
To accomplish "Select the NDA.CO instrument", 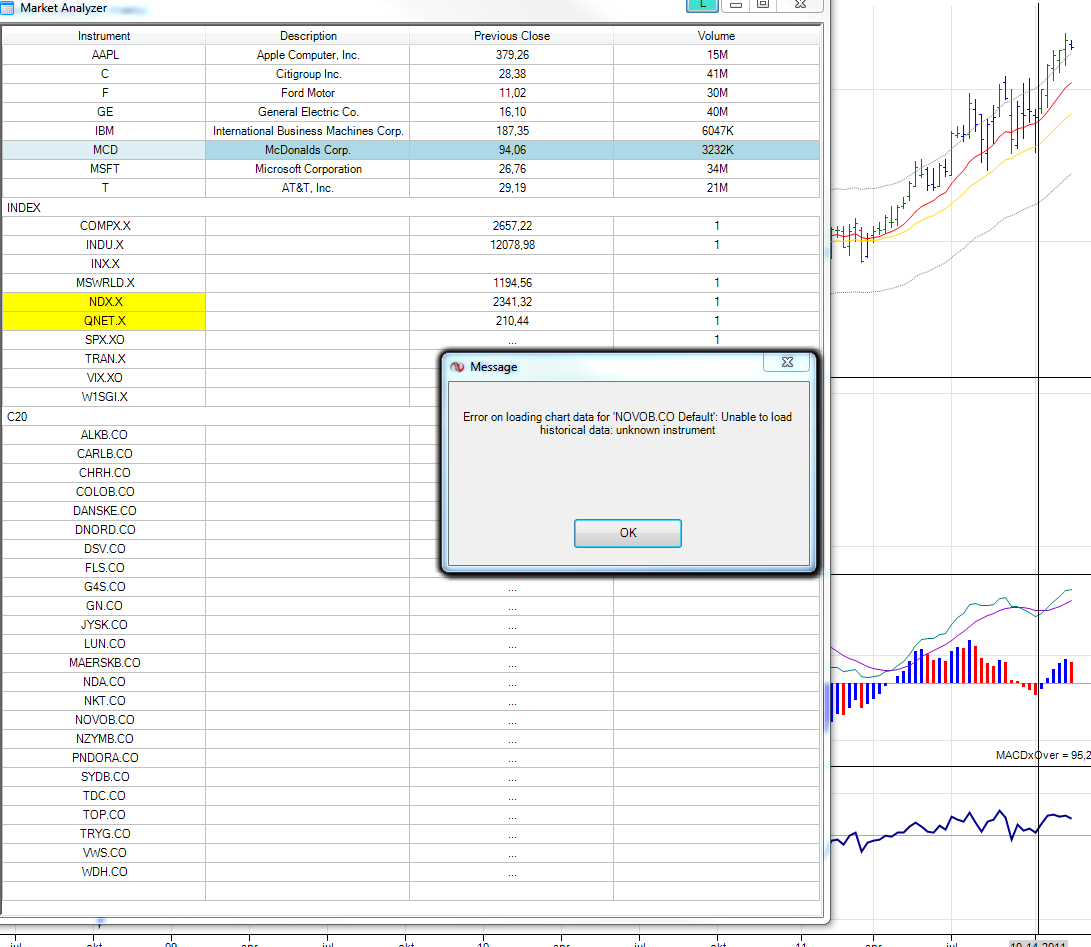I will [104, 682].
